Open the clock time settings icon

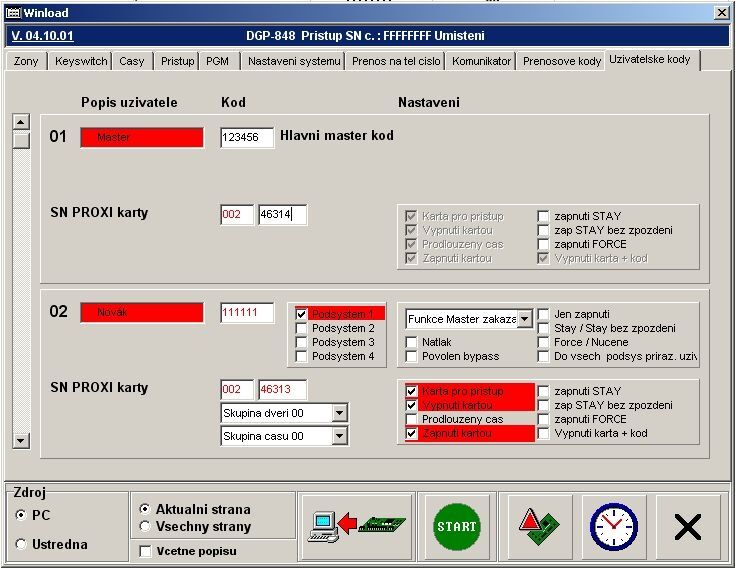point(612,527)
